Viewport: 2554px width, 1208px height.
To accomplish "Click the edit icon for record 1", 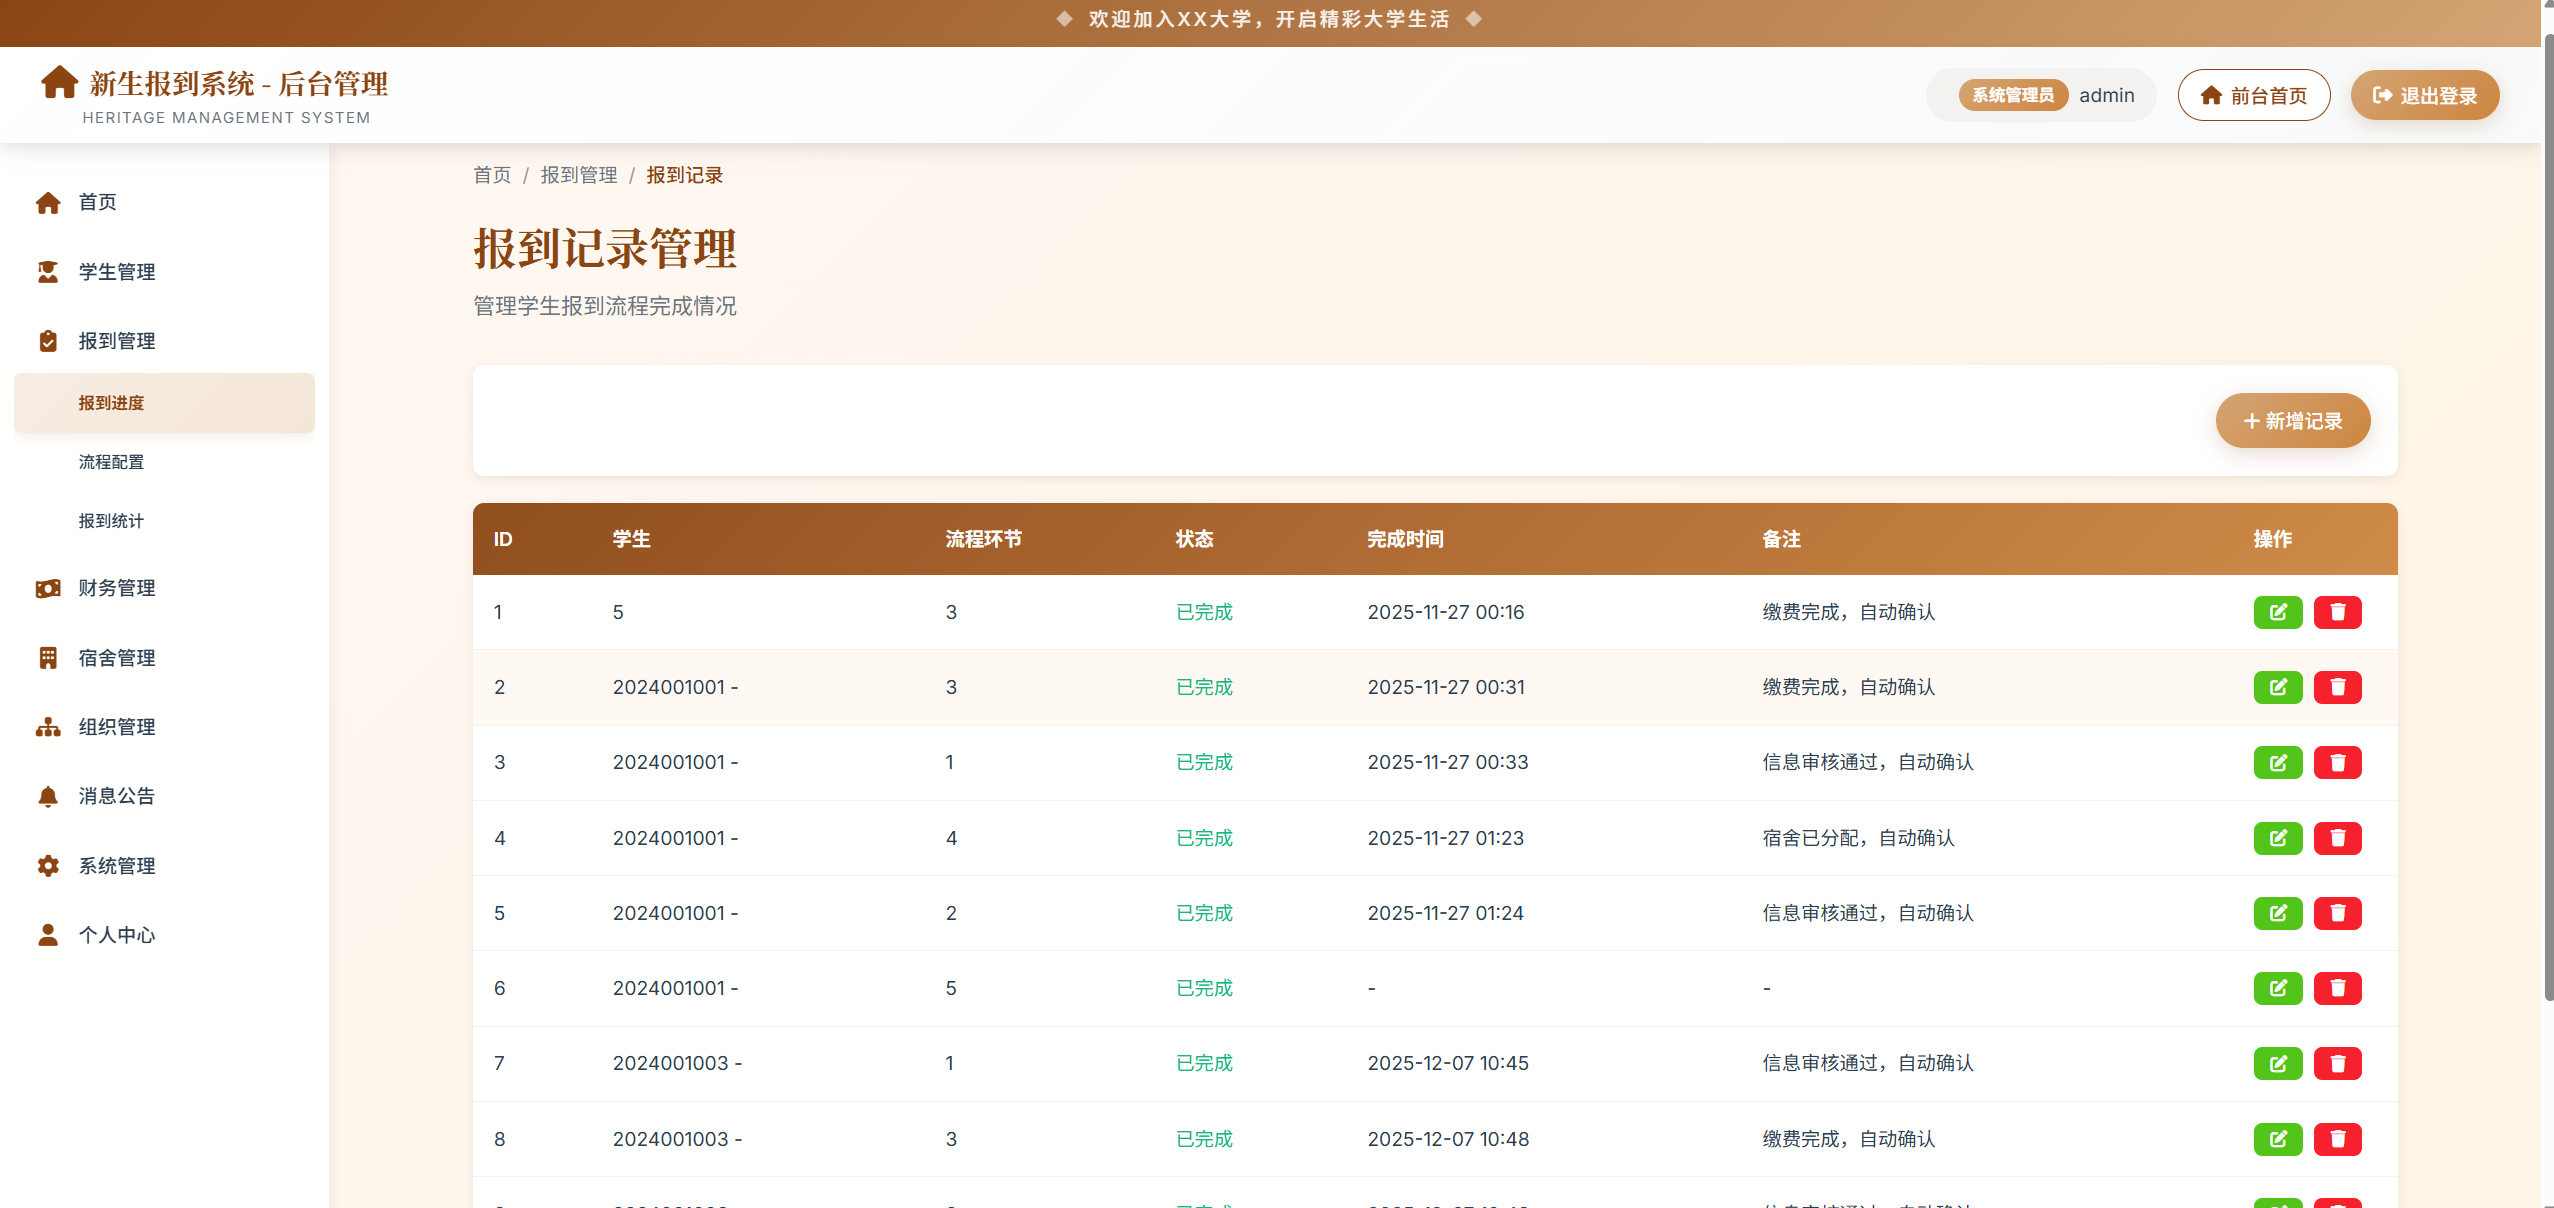I will point(2277,612).
